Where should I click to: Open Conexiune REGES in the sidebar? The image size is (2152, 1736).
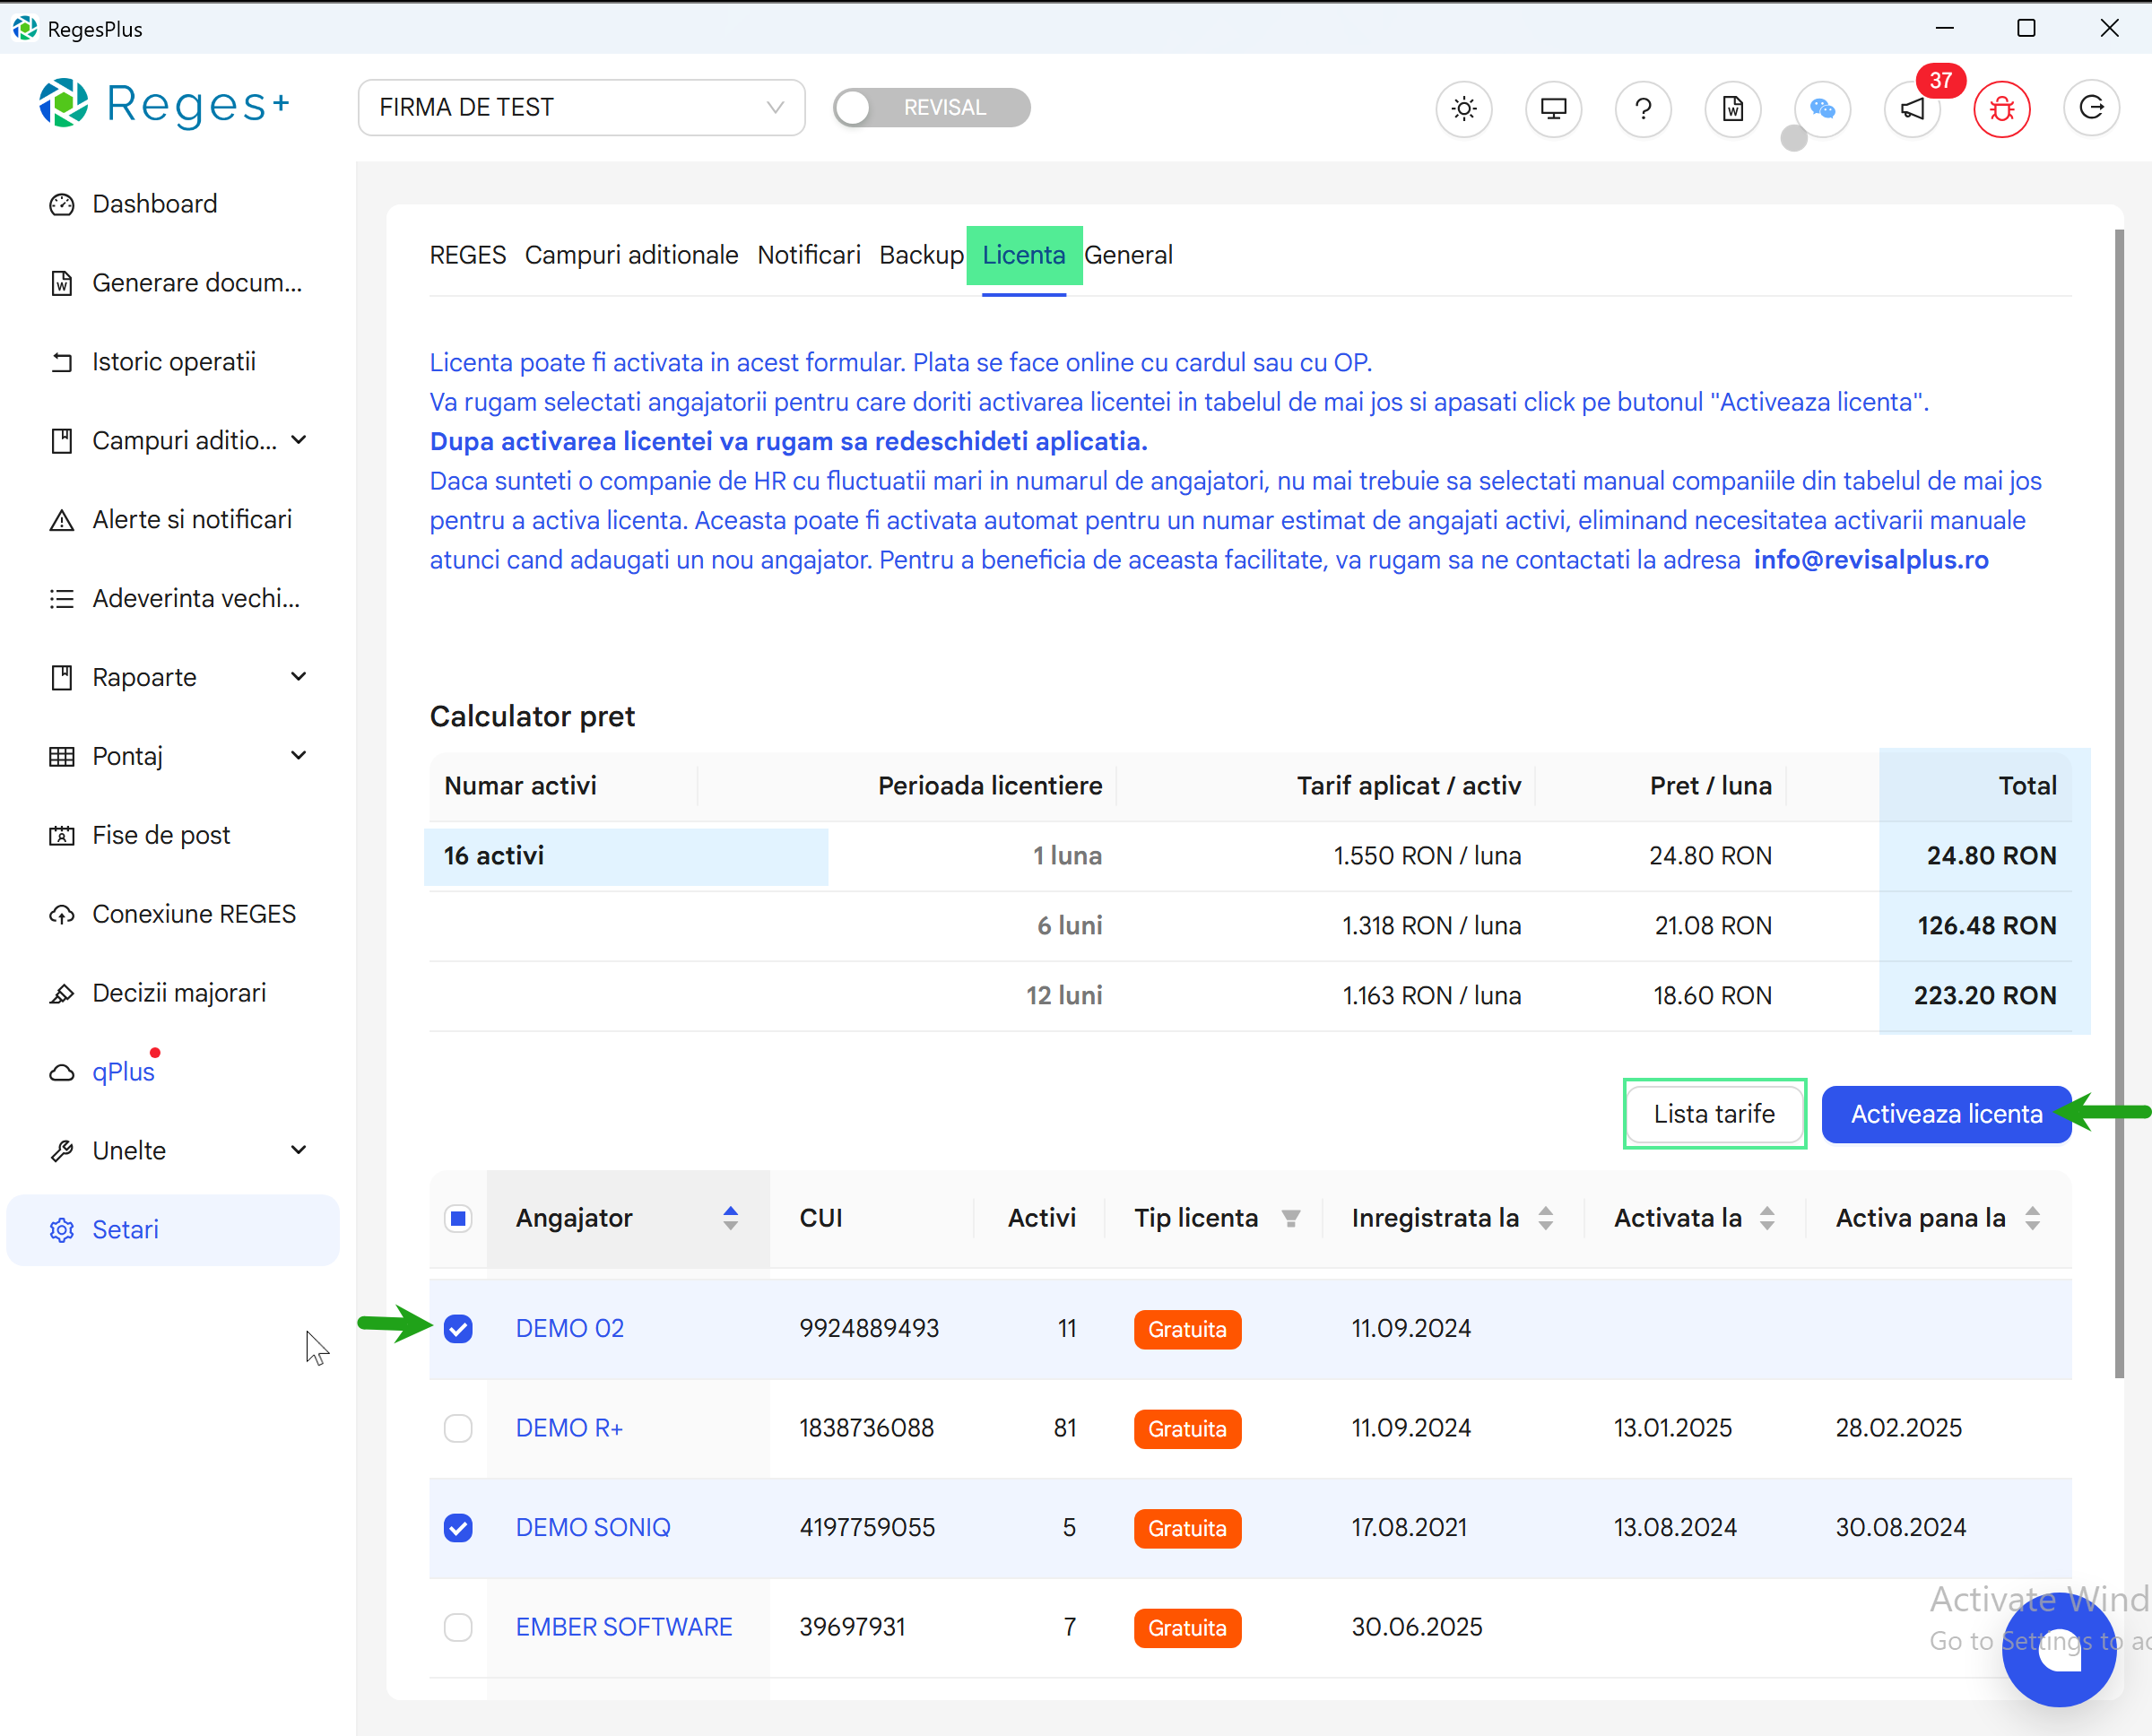(194, 913)
